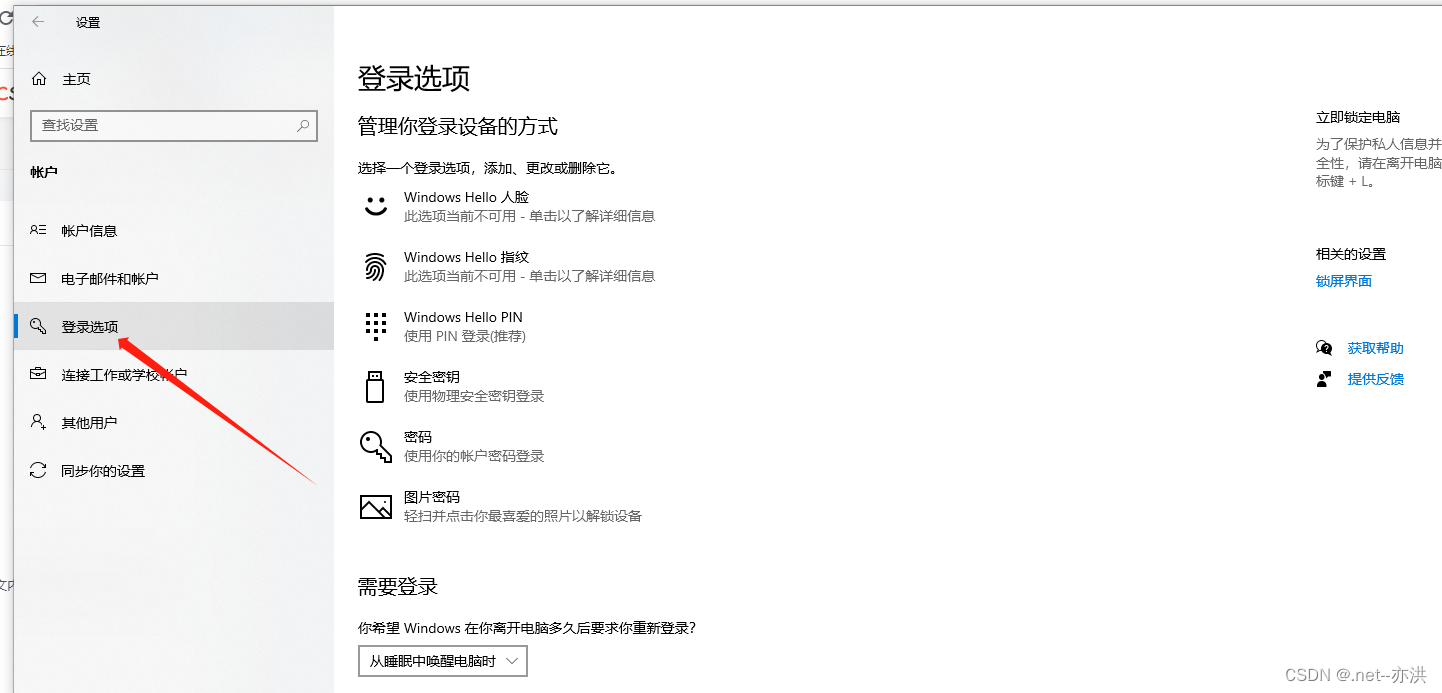The image size is (1442, 693).
Task: Open the Home (主页) icon
Action: point(39,79)
